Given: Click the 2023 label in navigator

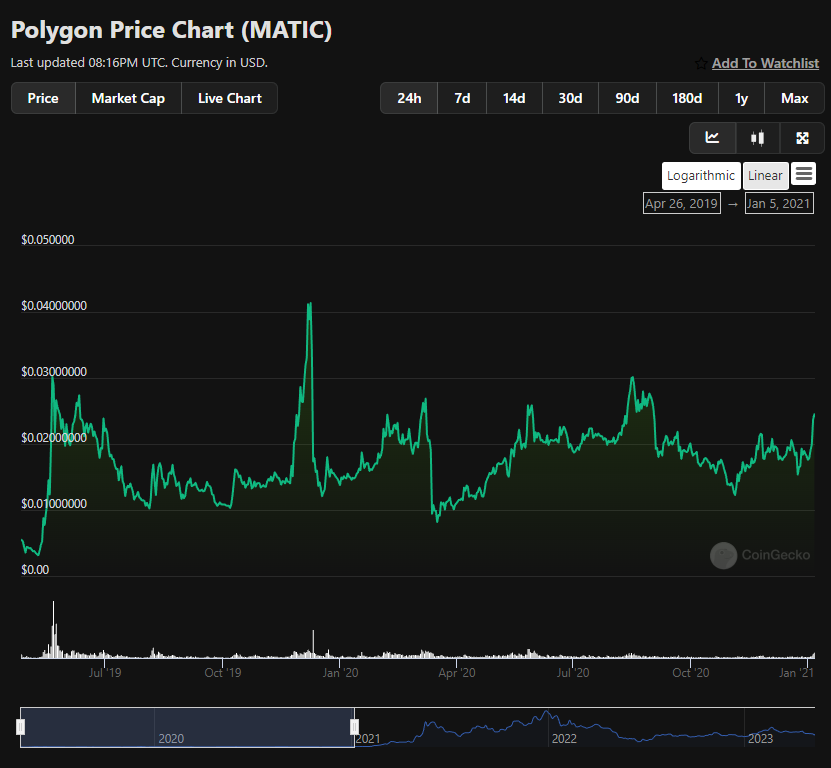Looking at the screenshot, I should coord(760,738).
